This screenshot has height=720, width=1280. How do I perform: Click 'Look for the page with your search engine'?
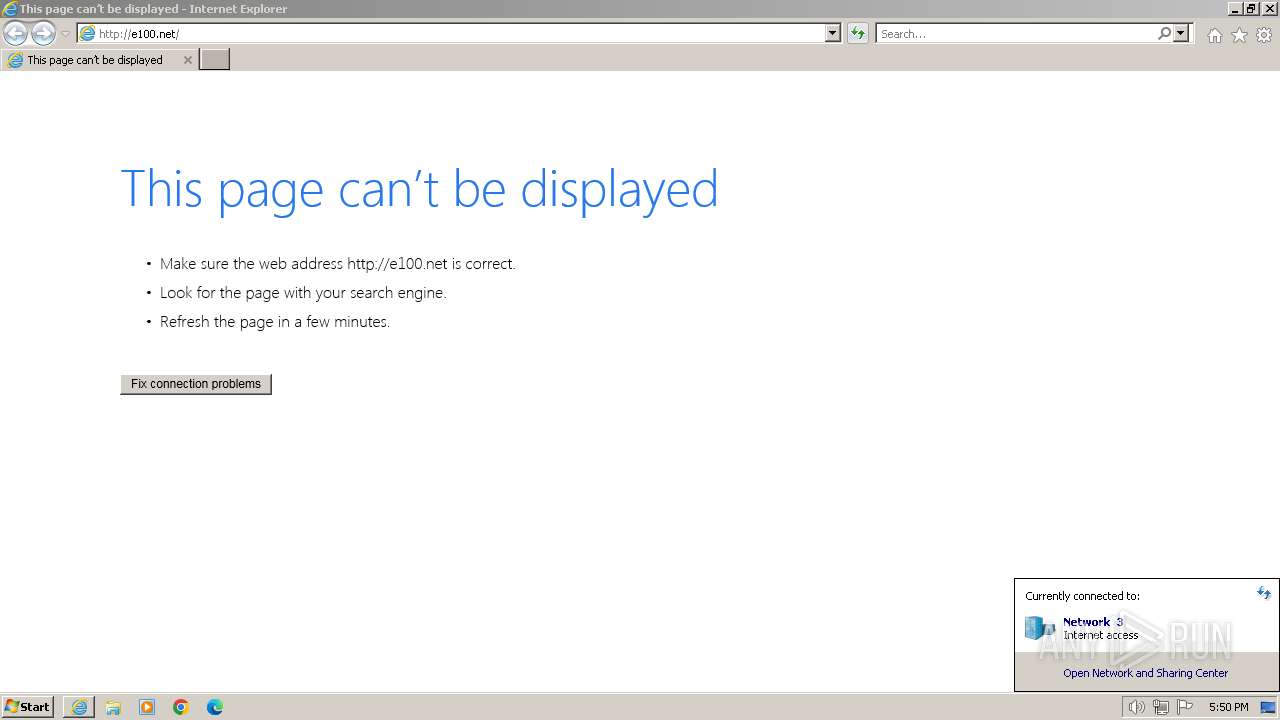pyautogui.click(x=303, y=293)
